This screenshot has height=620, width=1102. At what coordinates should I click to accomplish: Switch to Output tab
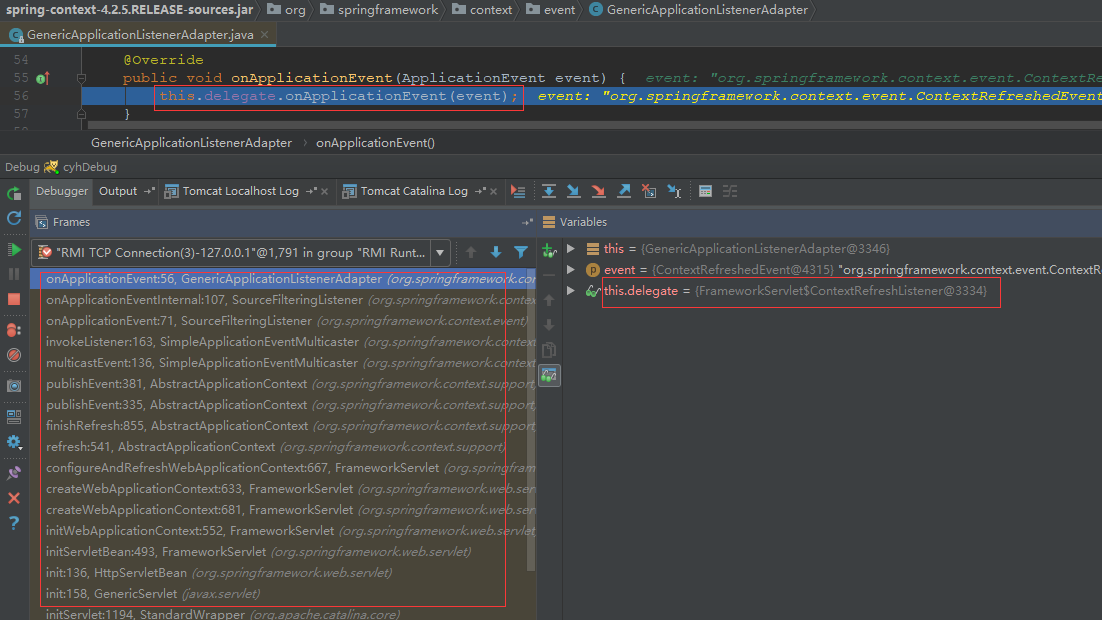(x=118, y=191)
